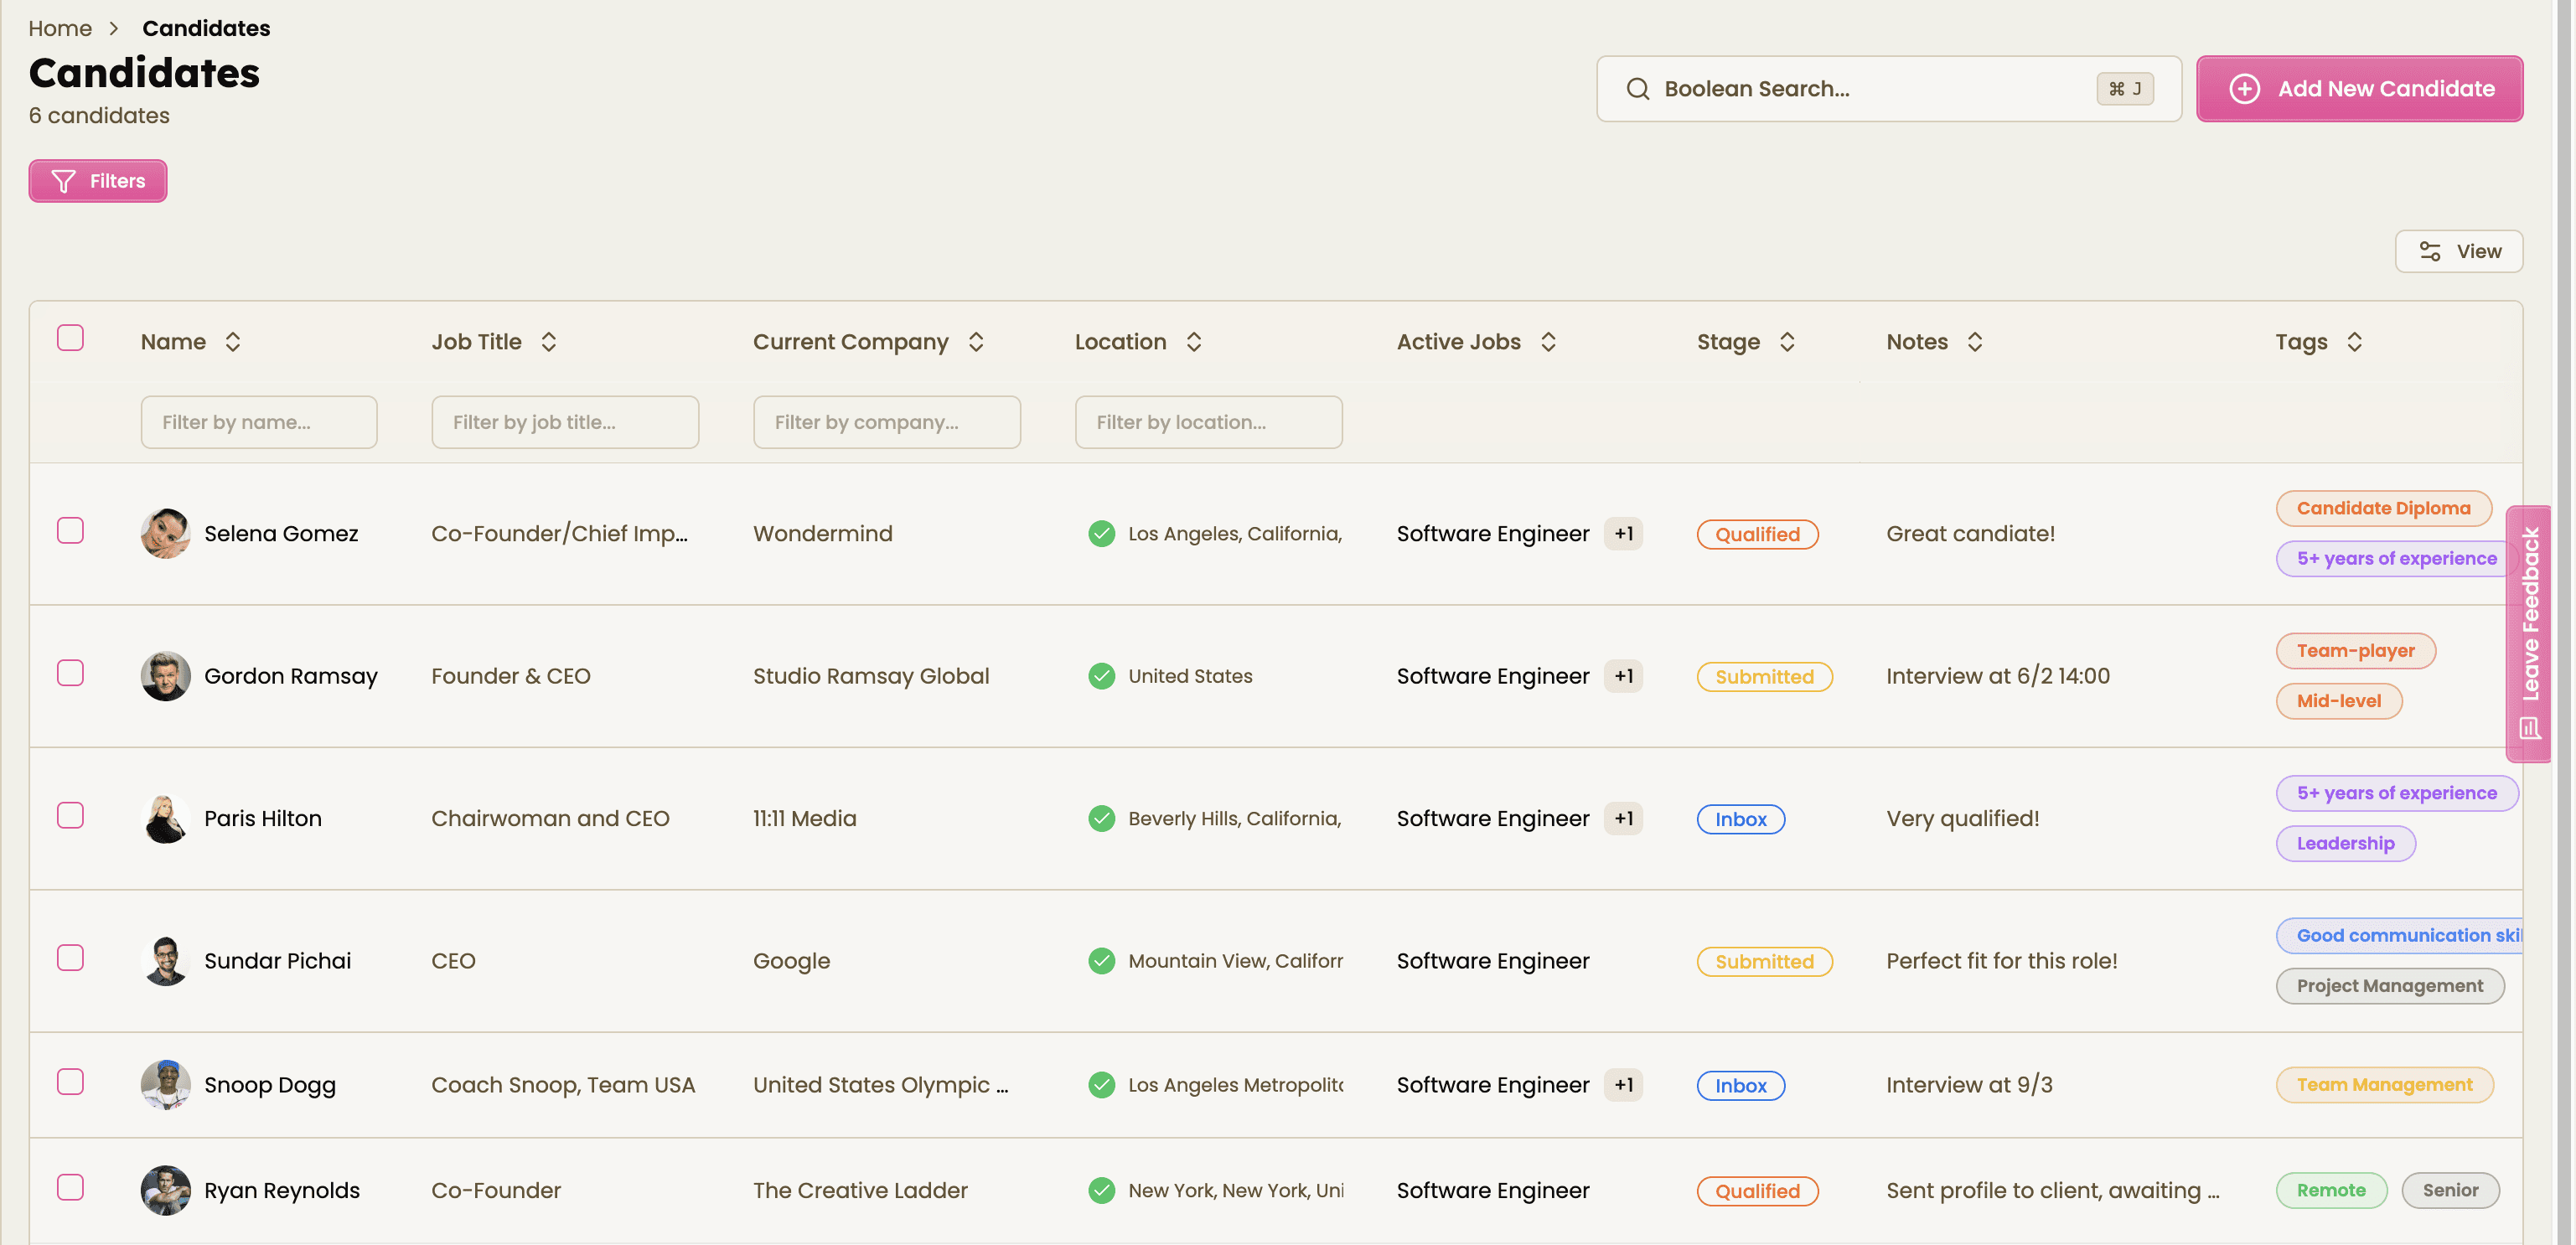Sort by Name column arrows
Screen dimensions: 2576x1245
[233, 342]
